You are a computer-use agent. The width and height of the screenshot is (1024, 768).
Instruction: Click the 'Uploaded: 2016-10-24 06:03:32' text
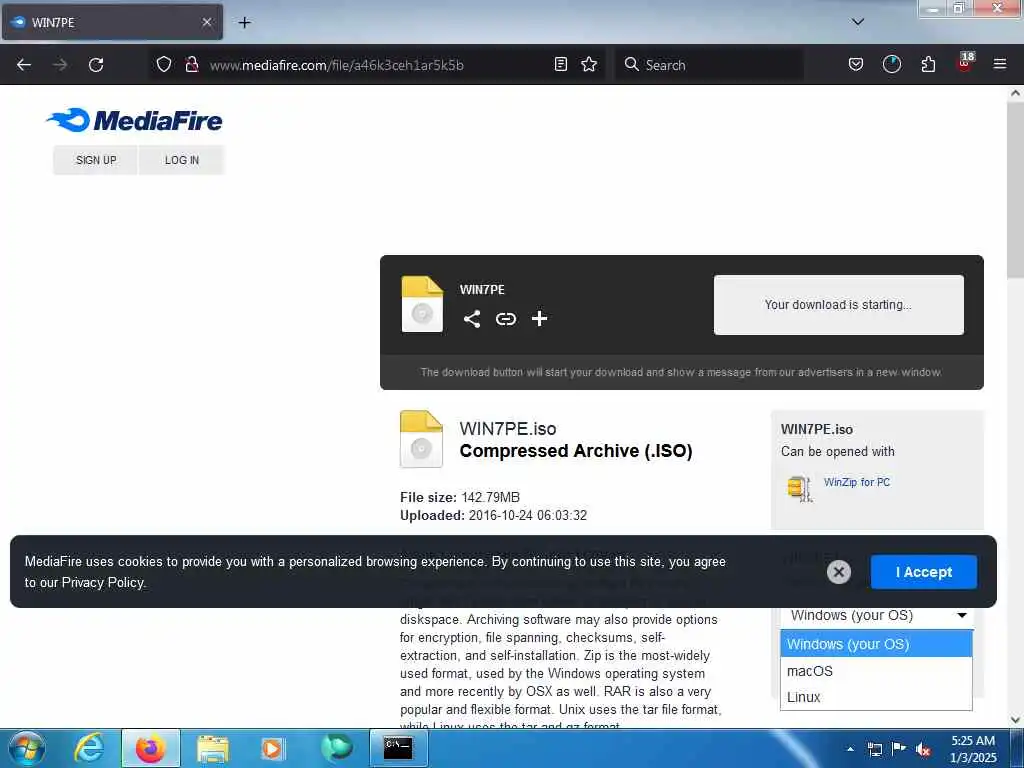493,515
